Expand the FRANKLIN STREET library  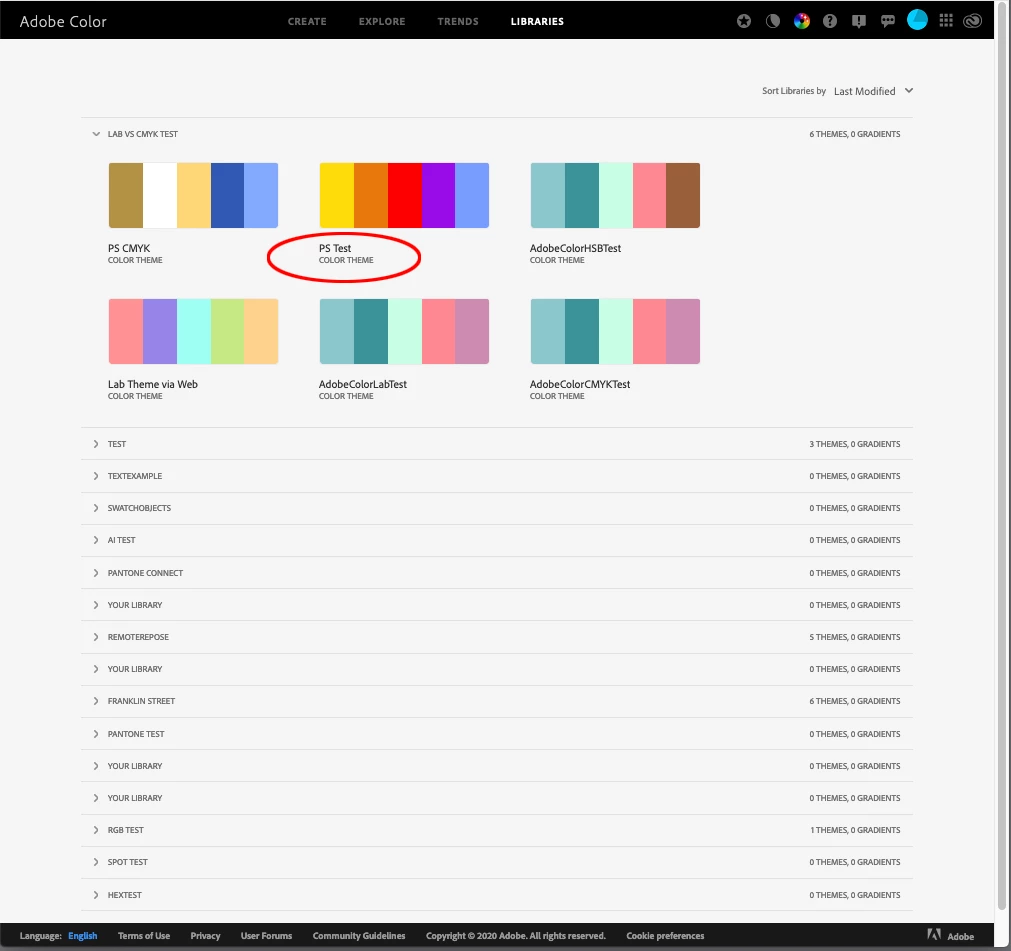click(x=96, y=701)
